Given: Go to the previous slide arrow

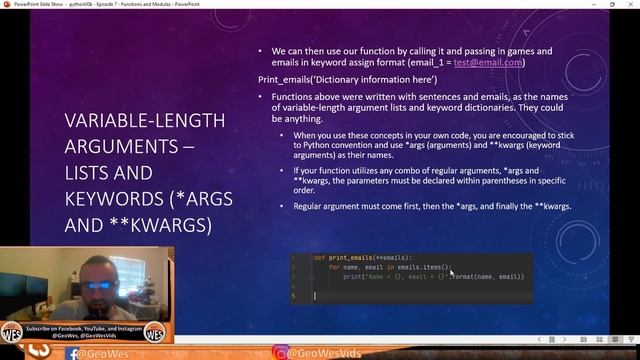Looking at the screenshot, I should [539, 339].
